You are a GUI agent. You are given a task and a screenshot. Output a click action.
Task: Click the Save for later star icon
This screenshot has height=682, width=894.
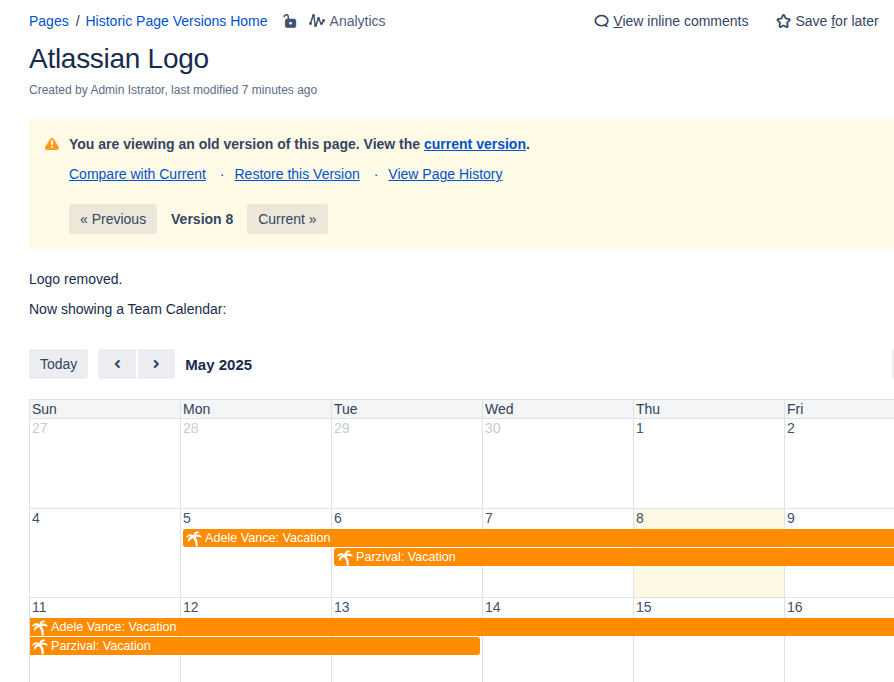pos(783,21)
